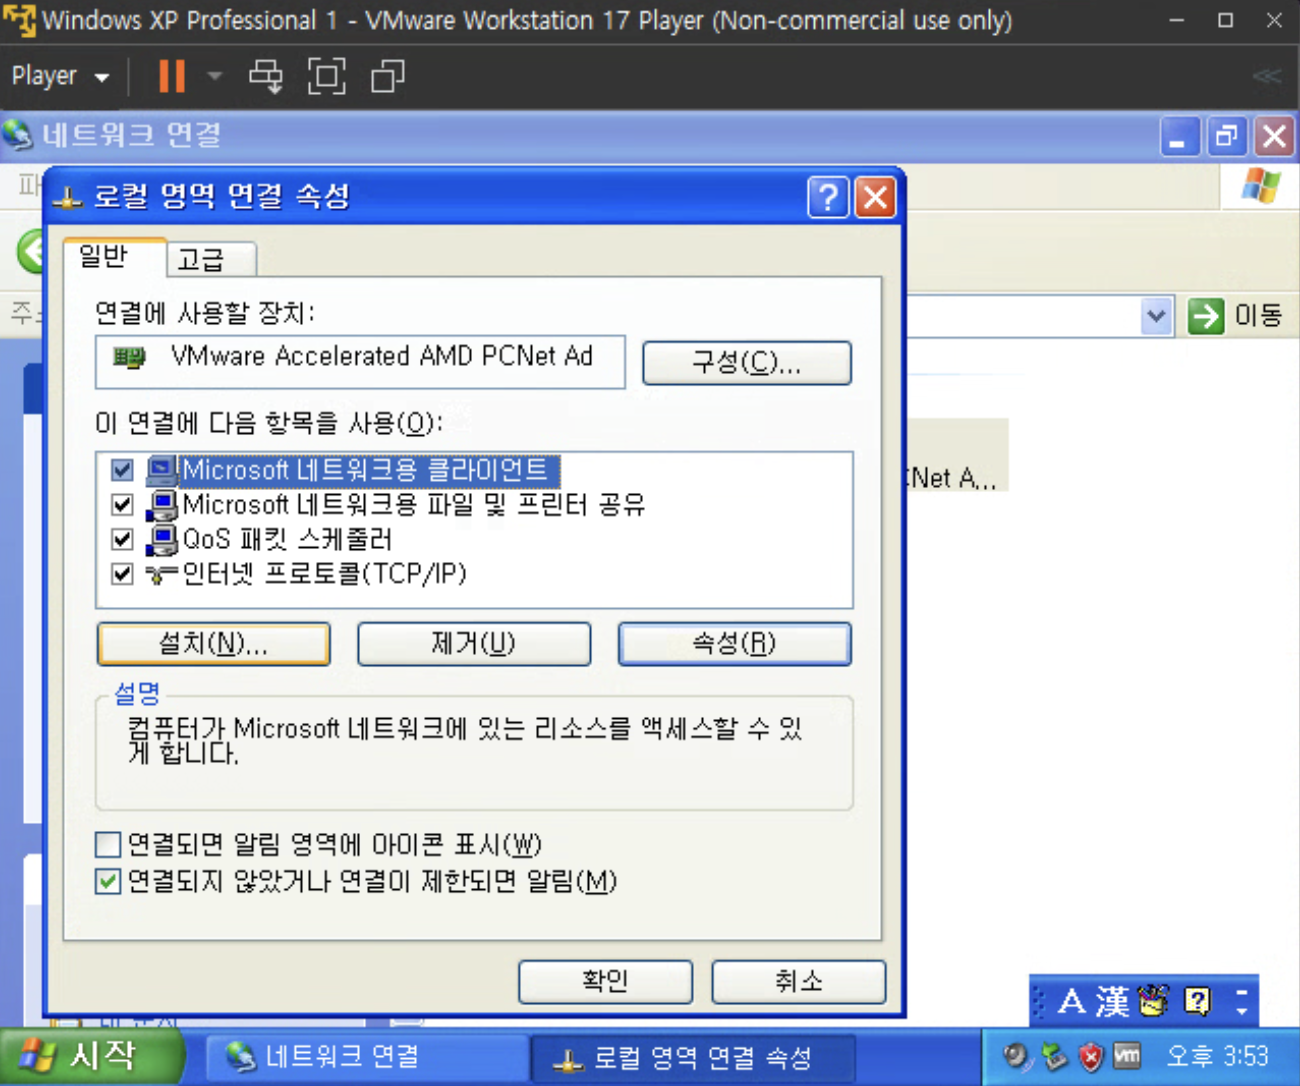Collapse VMware toolbar with double-chevron icon
Screen dimensions: 1300x1086
click(x=1266, y=76)
